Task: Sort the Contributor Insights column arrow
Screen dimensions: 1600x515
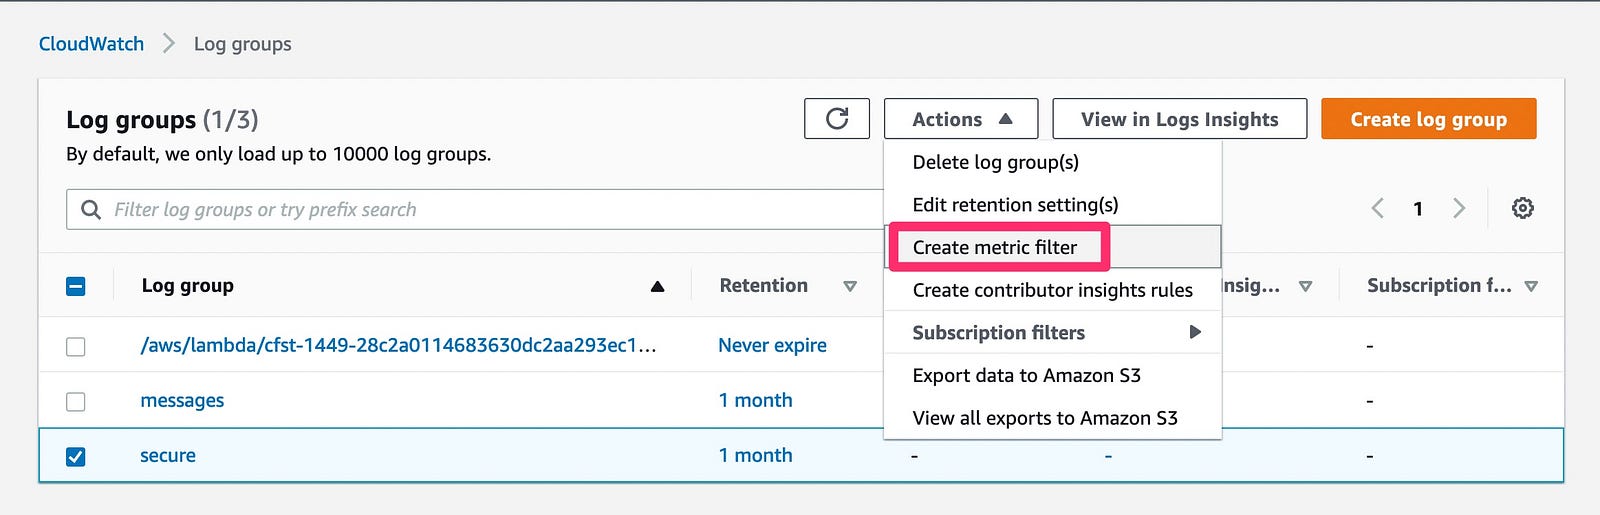Action: [1305, 286]
